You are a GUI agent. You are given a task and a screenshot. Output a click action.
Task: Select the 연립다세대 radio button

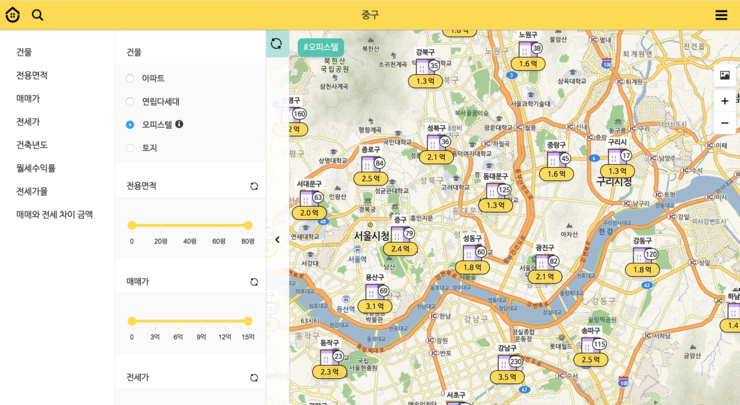[130, 101]
